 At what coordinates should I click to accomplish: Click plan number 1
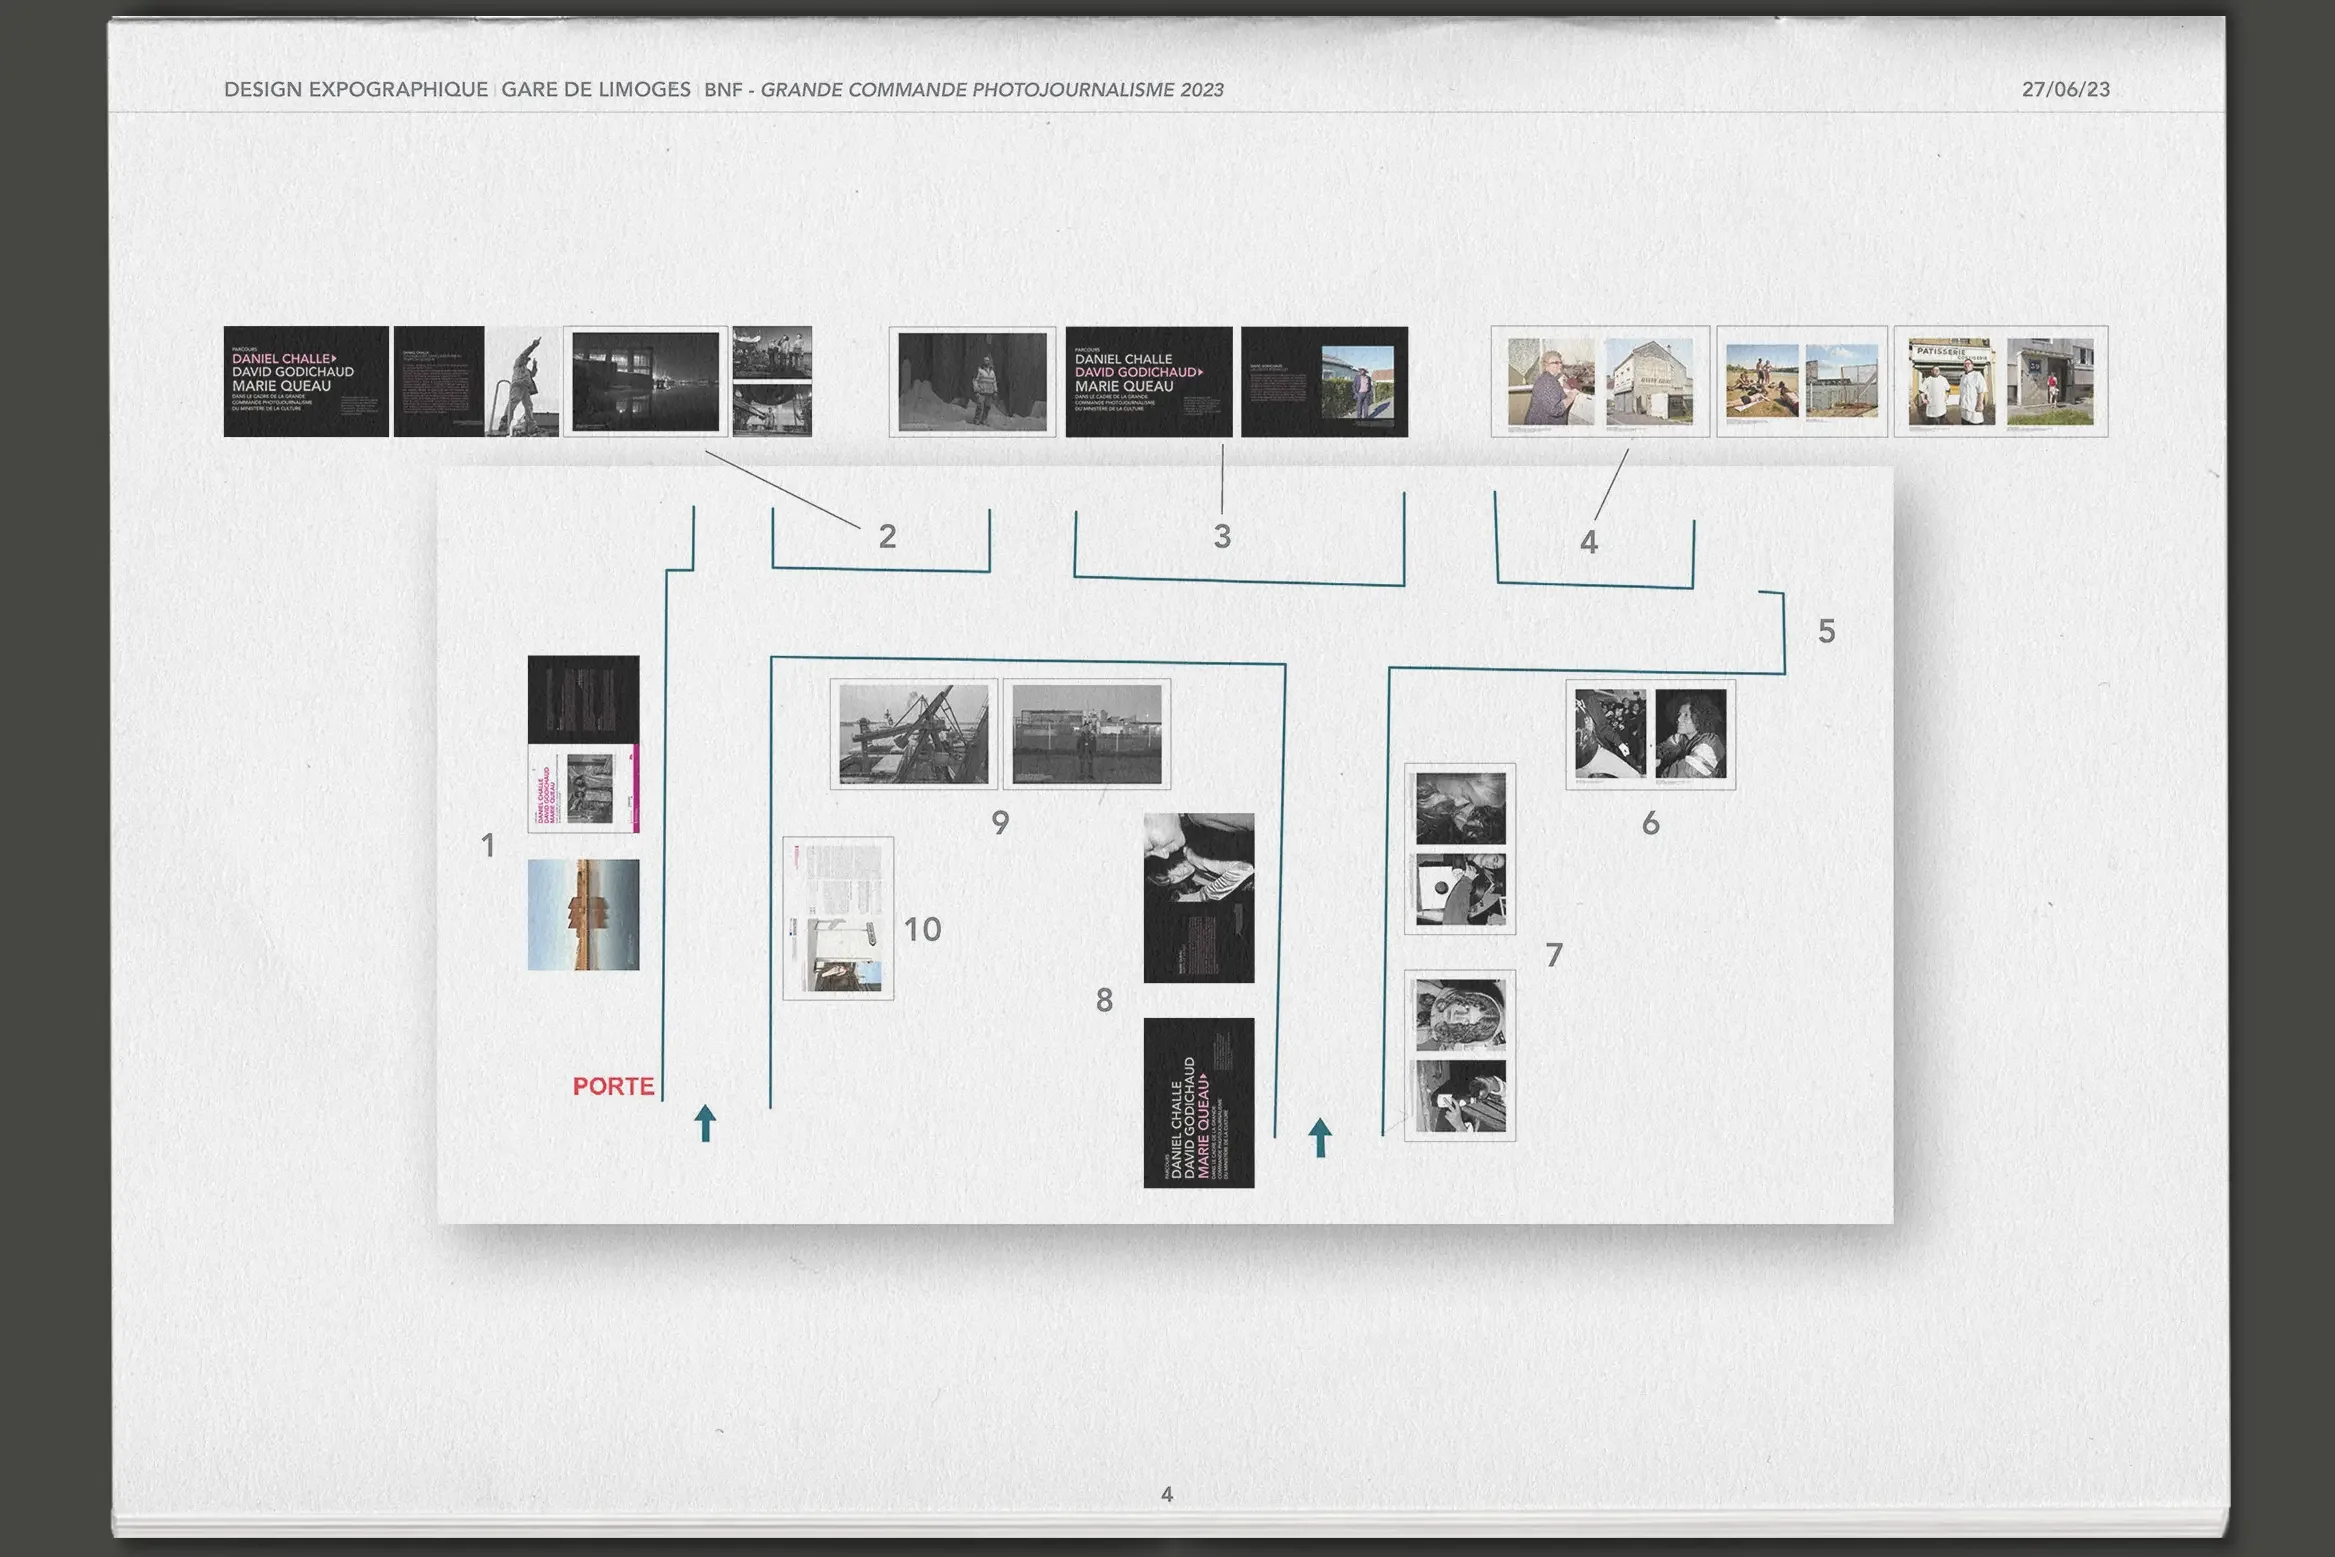488,846
